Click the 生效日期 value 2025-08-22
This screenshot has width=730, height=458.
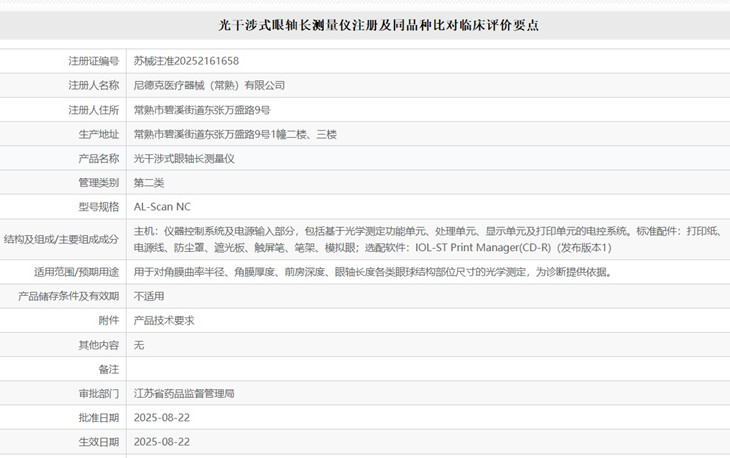click(161, 441)
